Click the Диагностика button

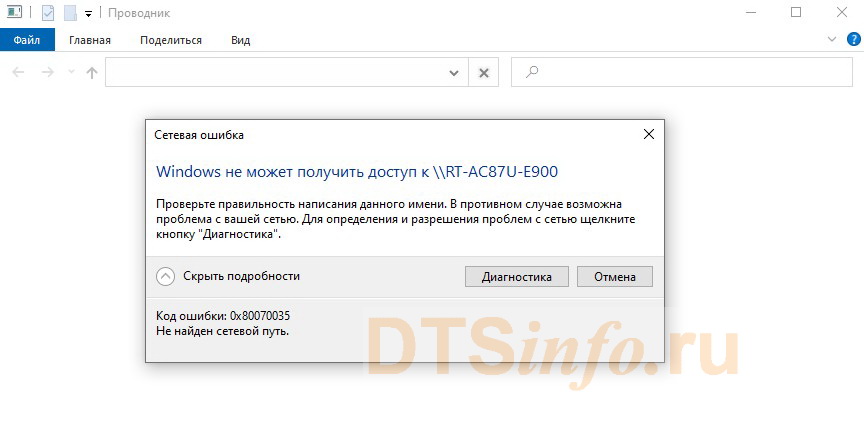(516, 276)
